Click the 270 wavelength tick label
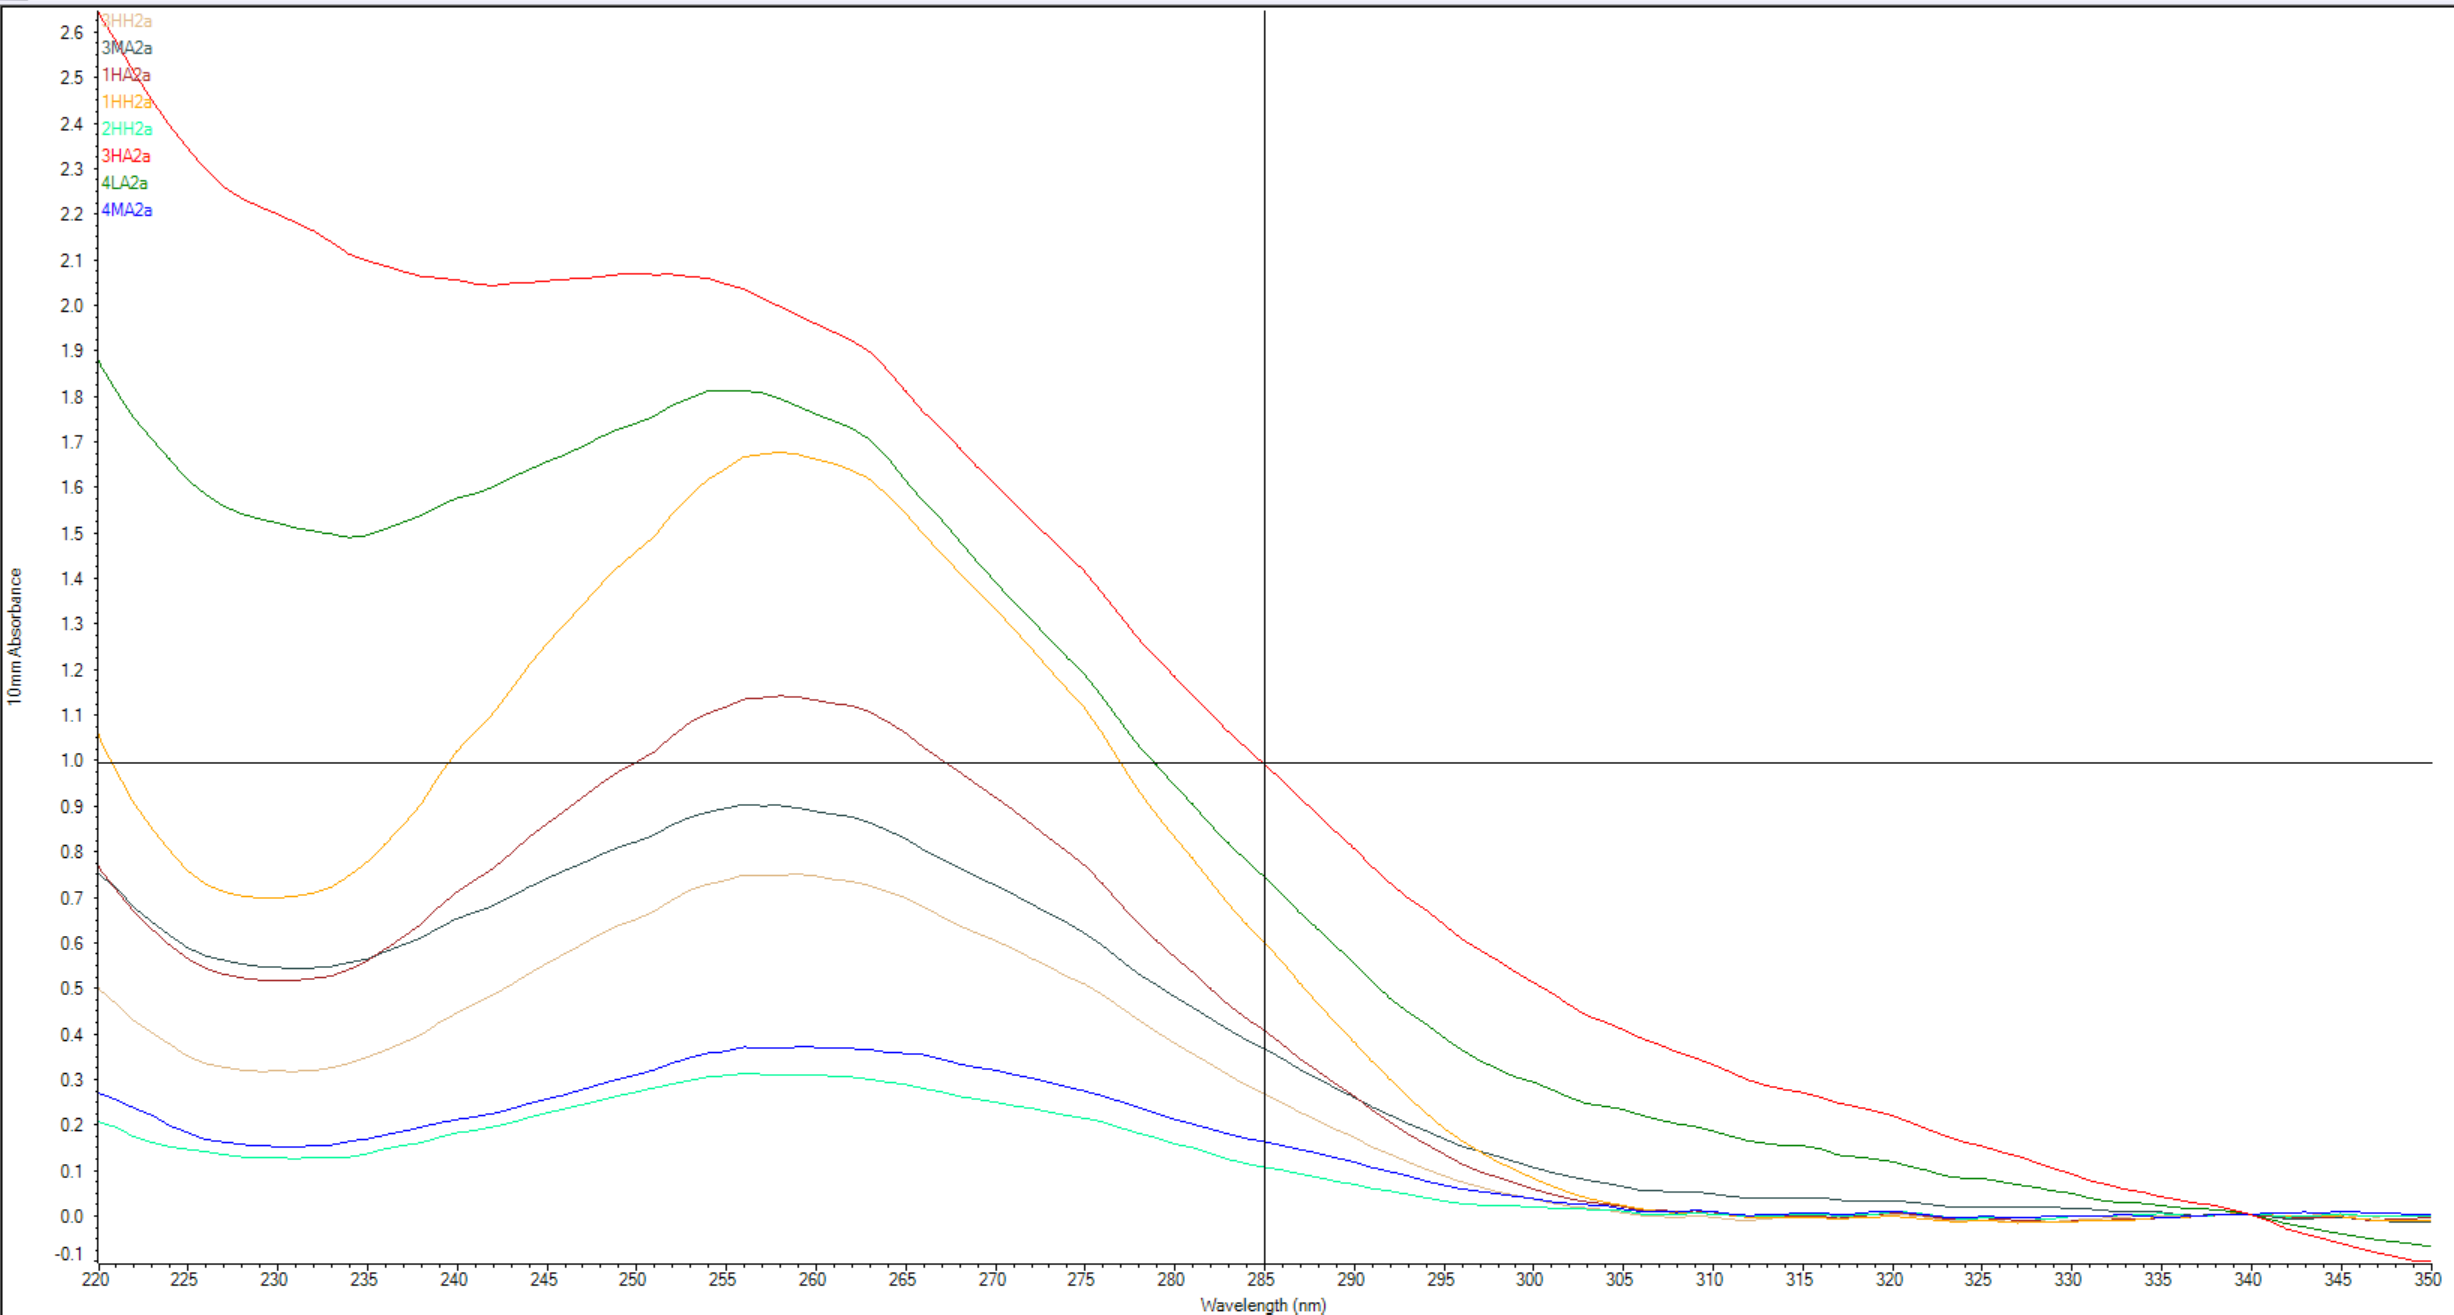The image size is (2454, 1315). click(x=992, y=1279)
